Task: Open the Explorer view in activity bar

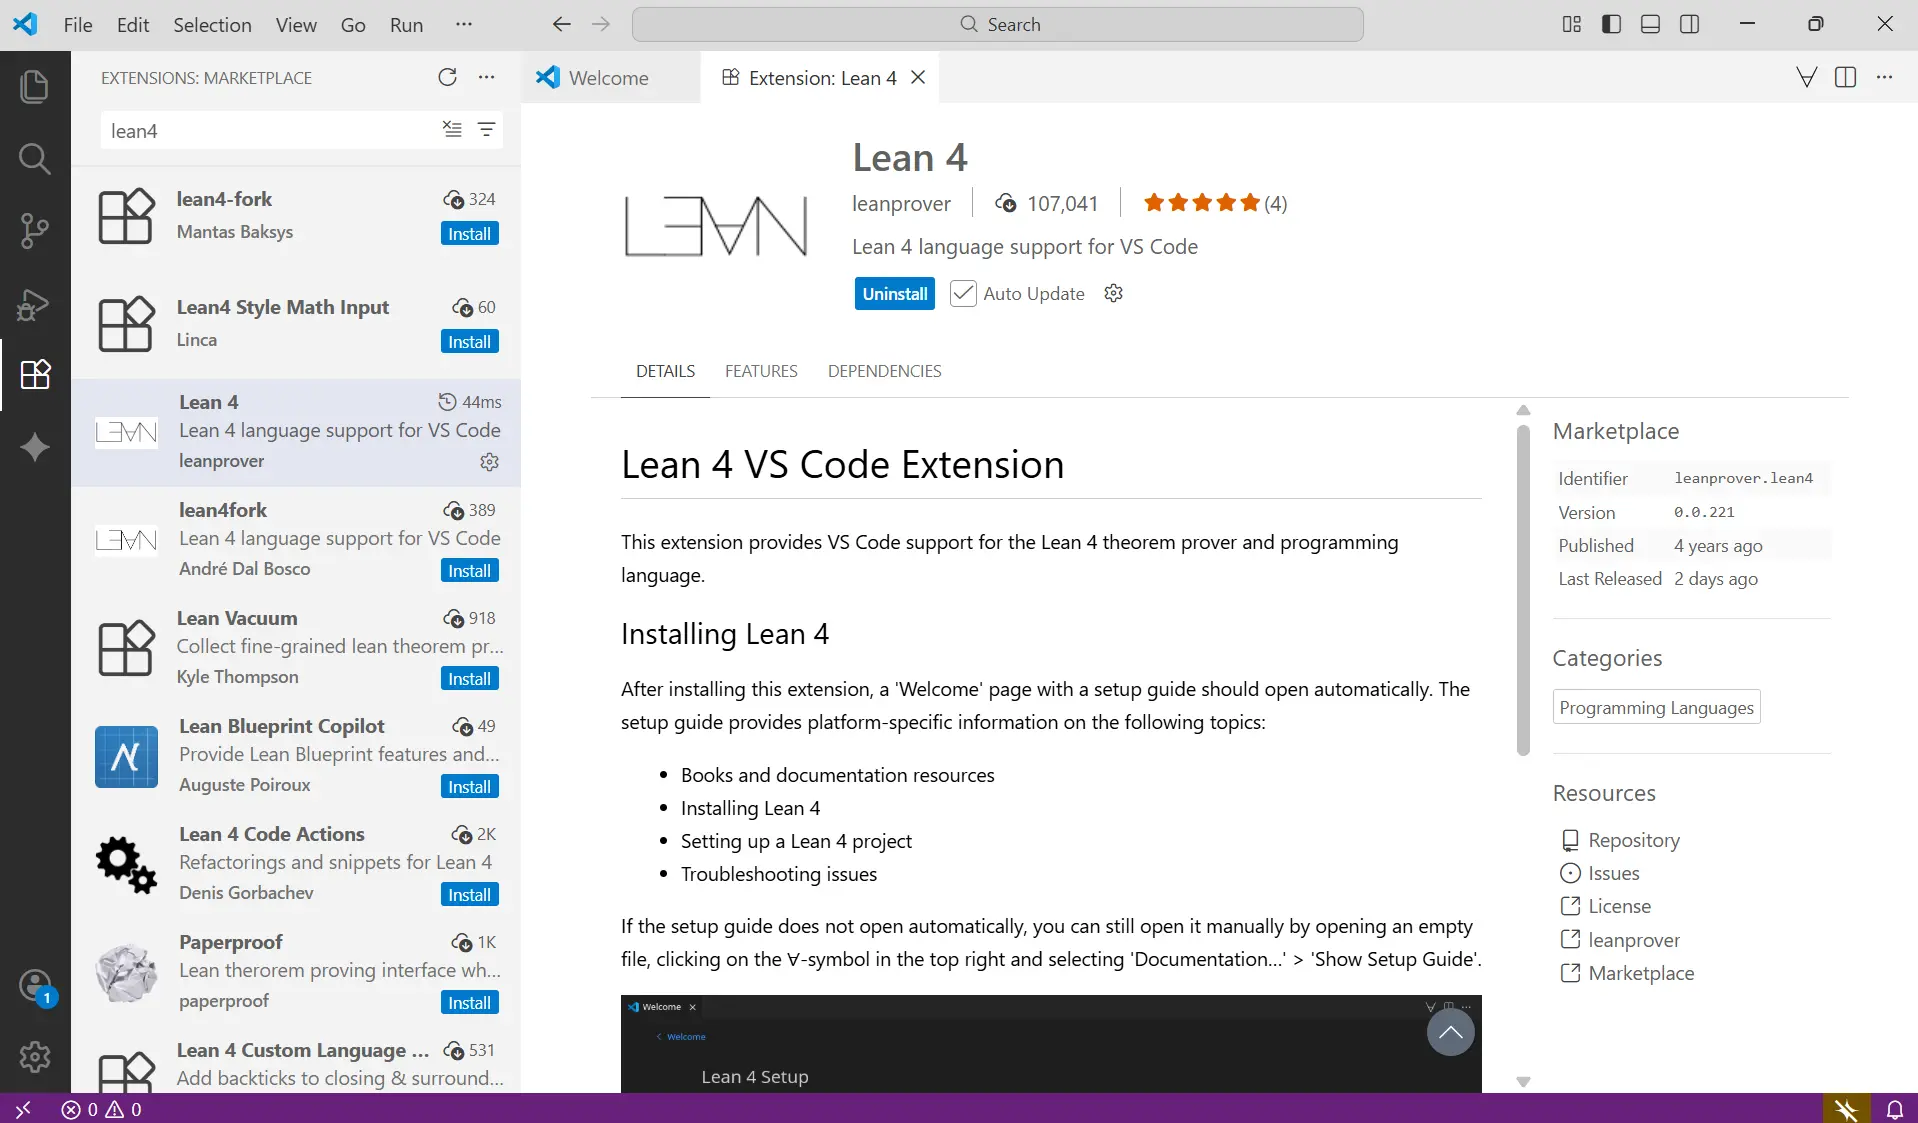Action: tap(34, 86)
